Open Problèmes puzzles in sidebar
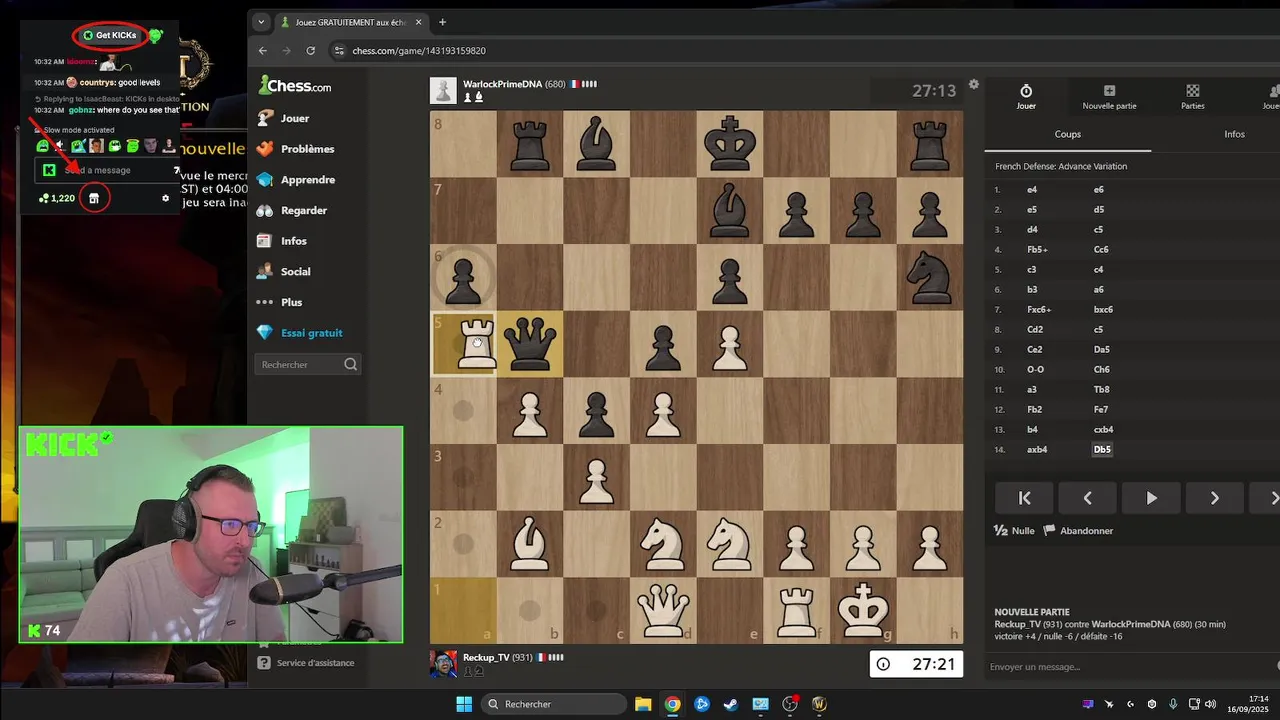The image size is (1280, 720). [x=295, y=149]
